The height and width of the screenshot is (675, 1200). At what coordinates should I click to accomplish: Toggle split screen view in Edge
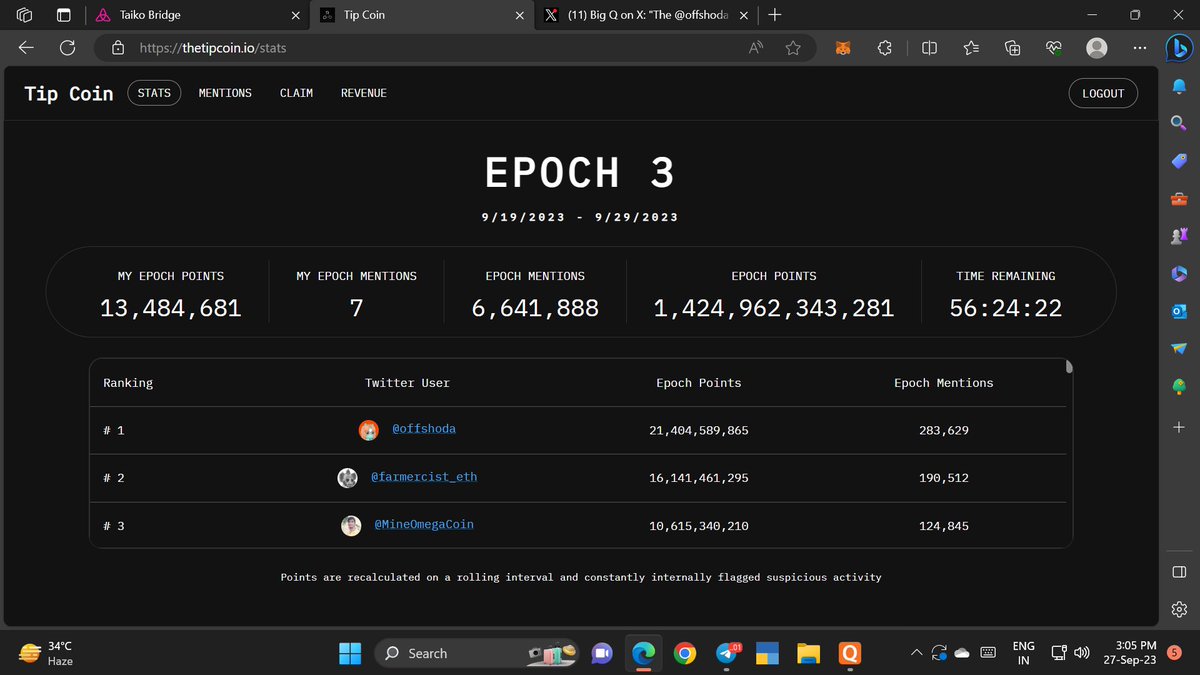[x=929, y=48]
